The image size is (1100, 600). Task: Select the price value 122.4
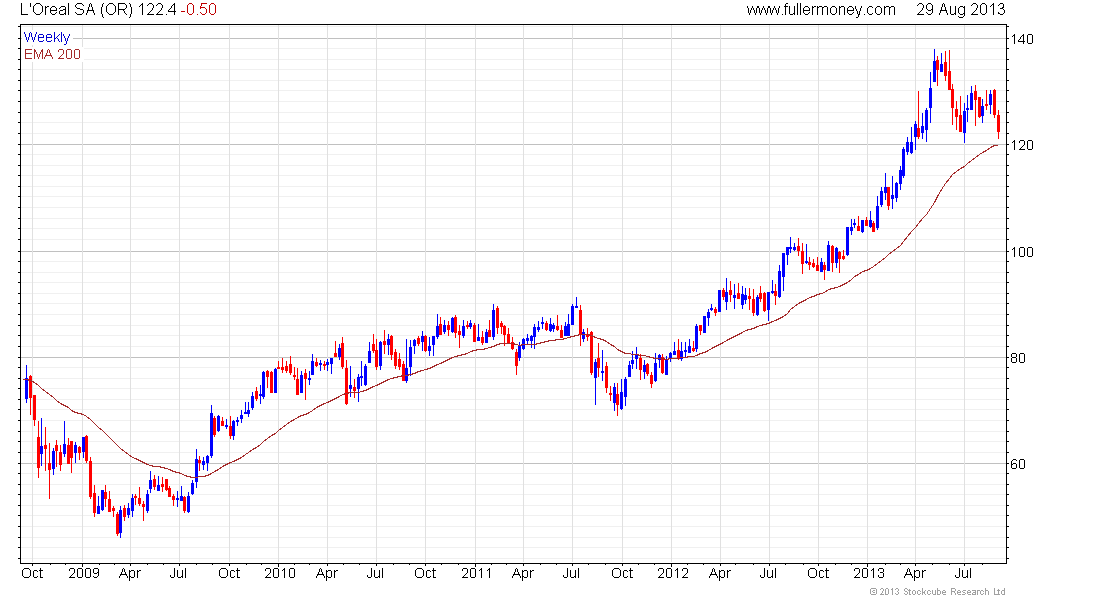pos(156,10)
